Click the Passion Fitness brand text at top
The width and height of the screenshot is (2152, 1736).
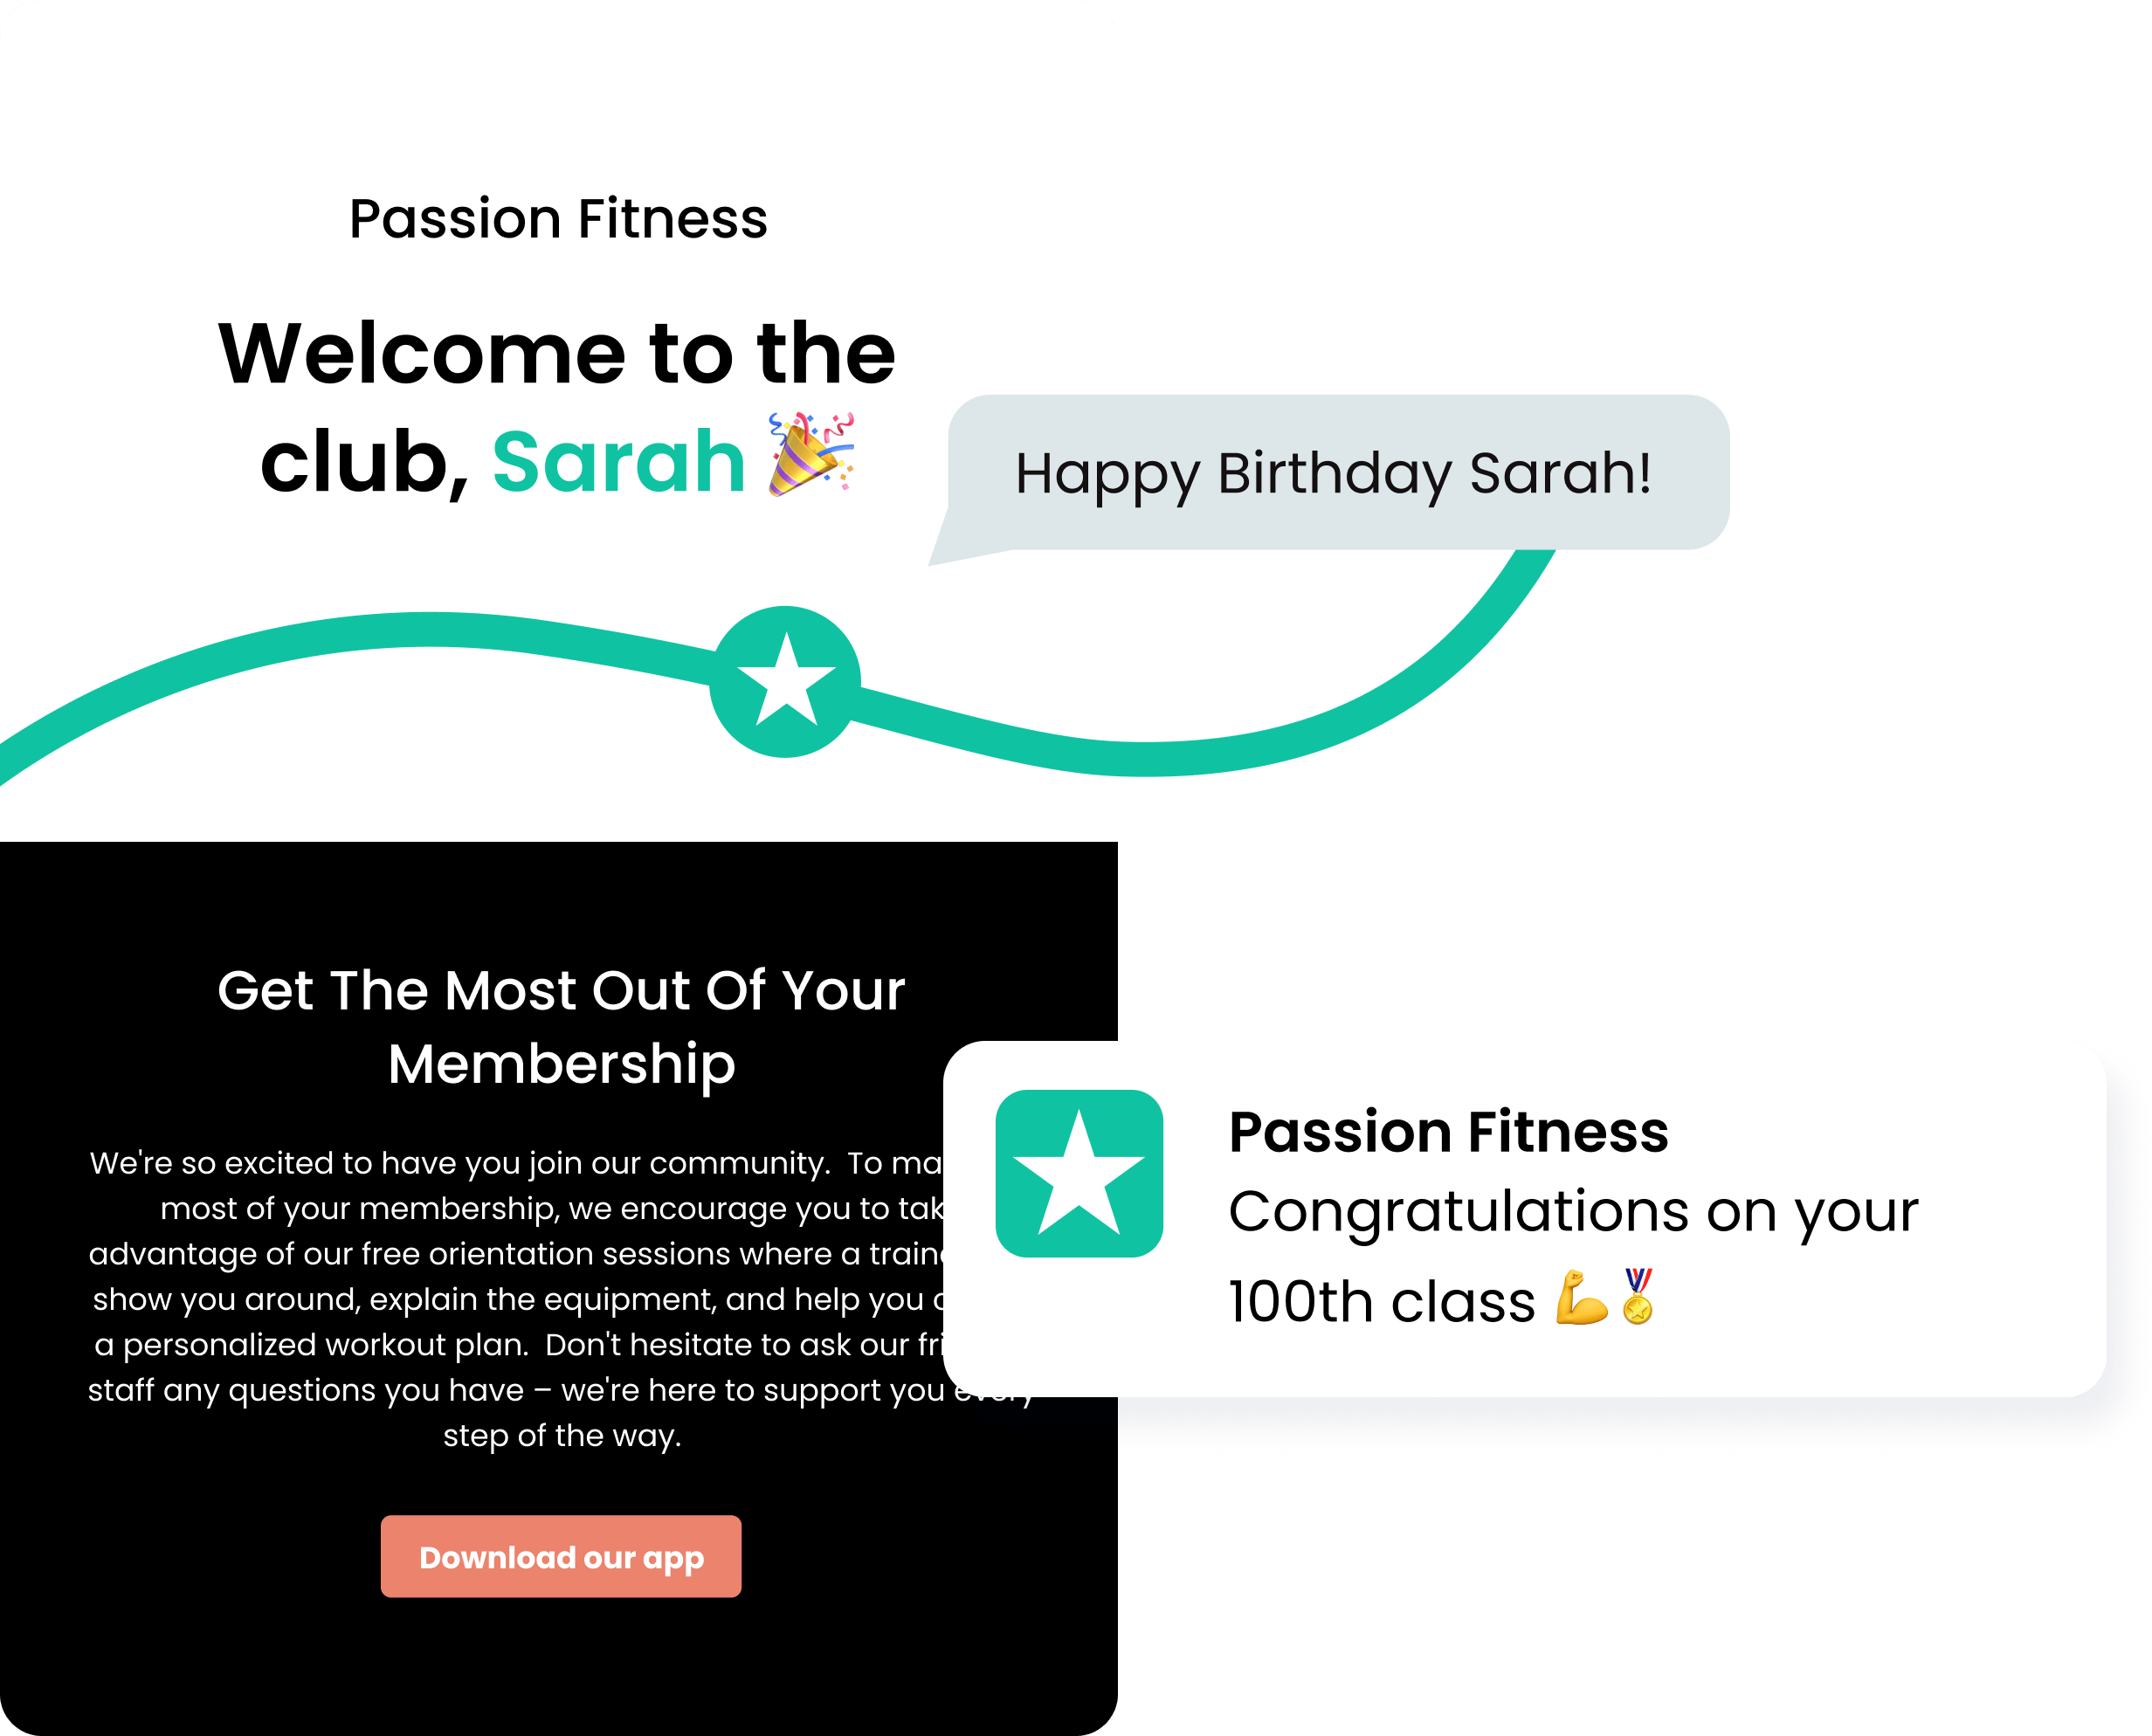(x=558, y=218)
